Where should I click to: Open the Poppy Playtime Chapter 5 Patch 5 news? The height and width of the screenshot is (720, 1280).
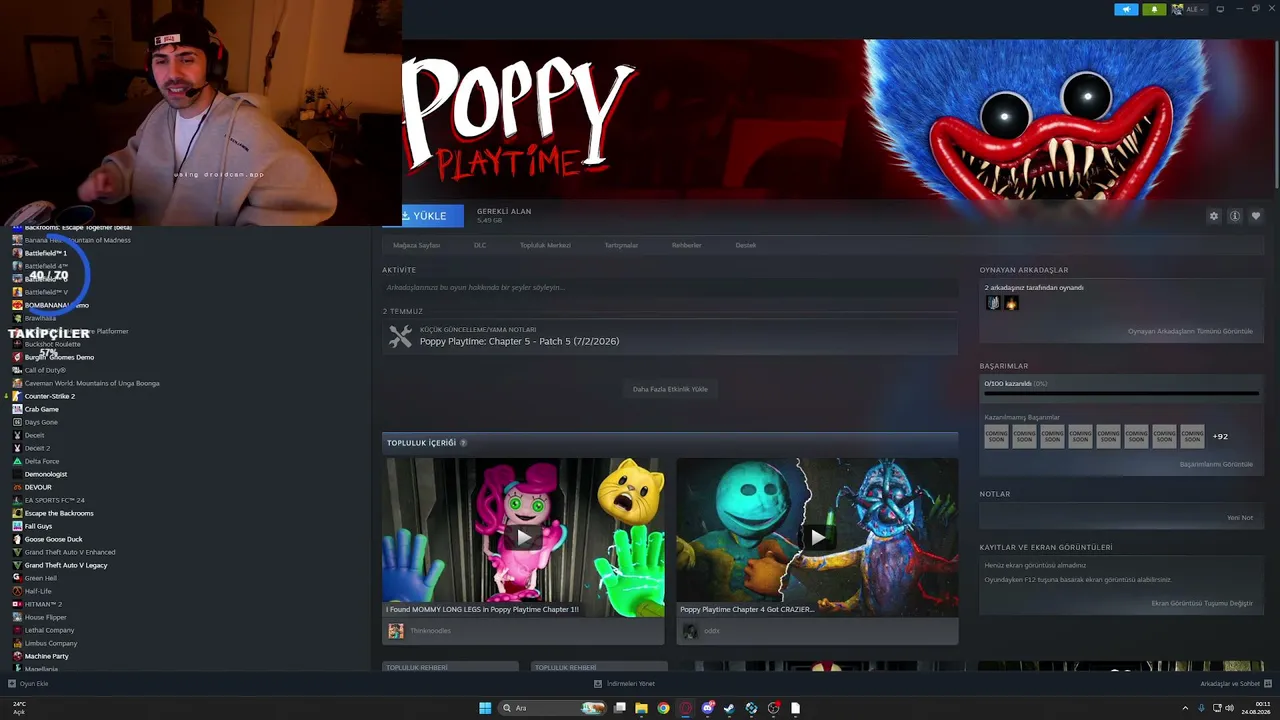[519, 341]
